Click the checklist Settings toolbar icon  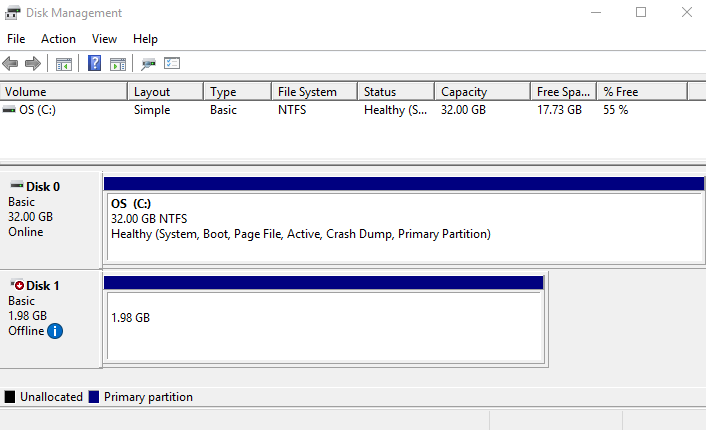pos(172,64)
